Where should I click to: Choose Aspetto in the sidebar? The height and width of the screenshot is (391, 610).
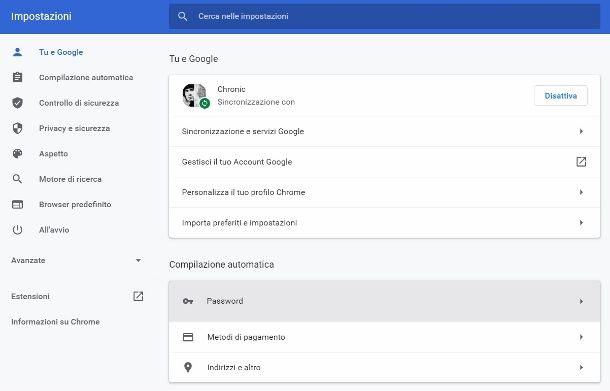tap(53, 154)
